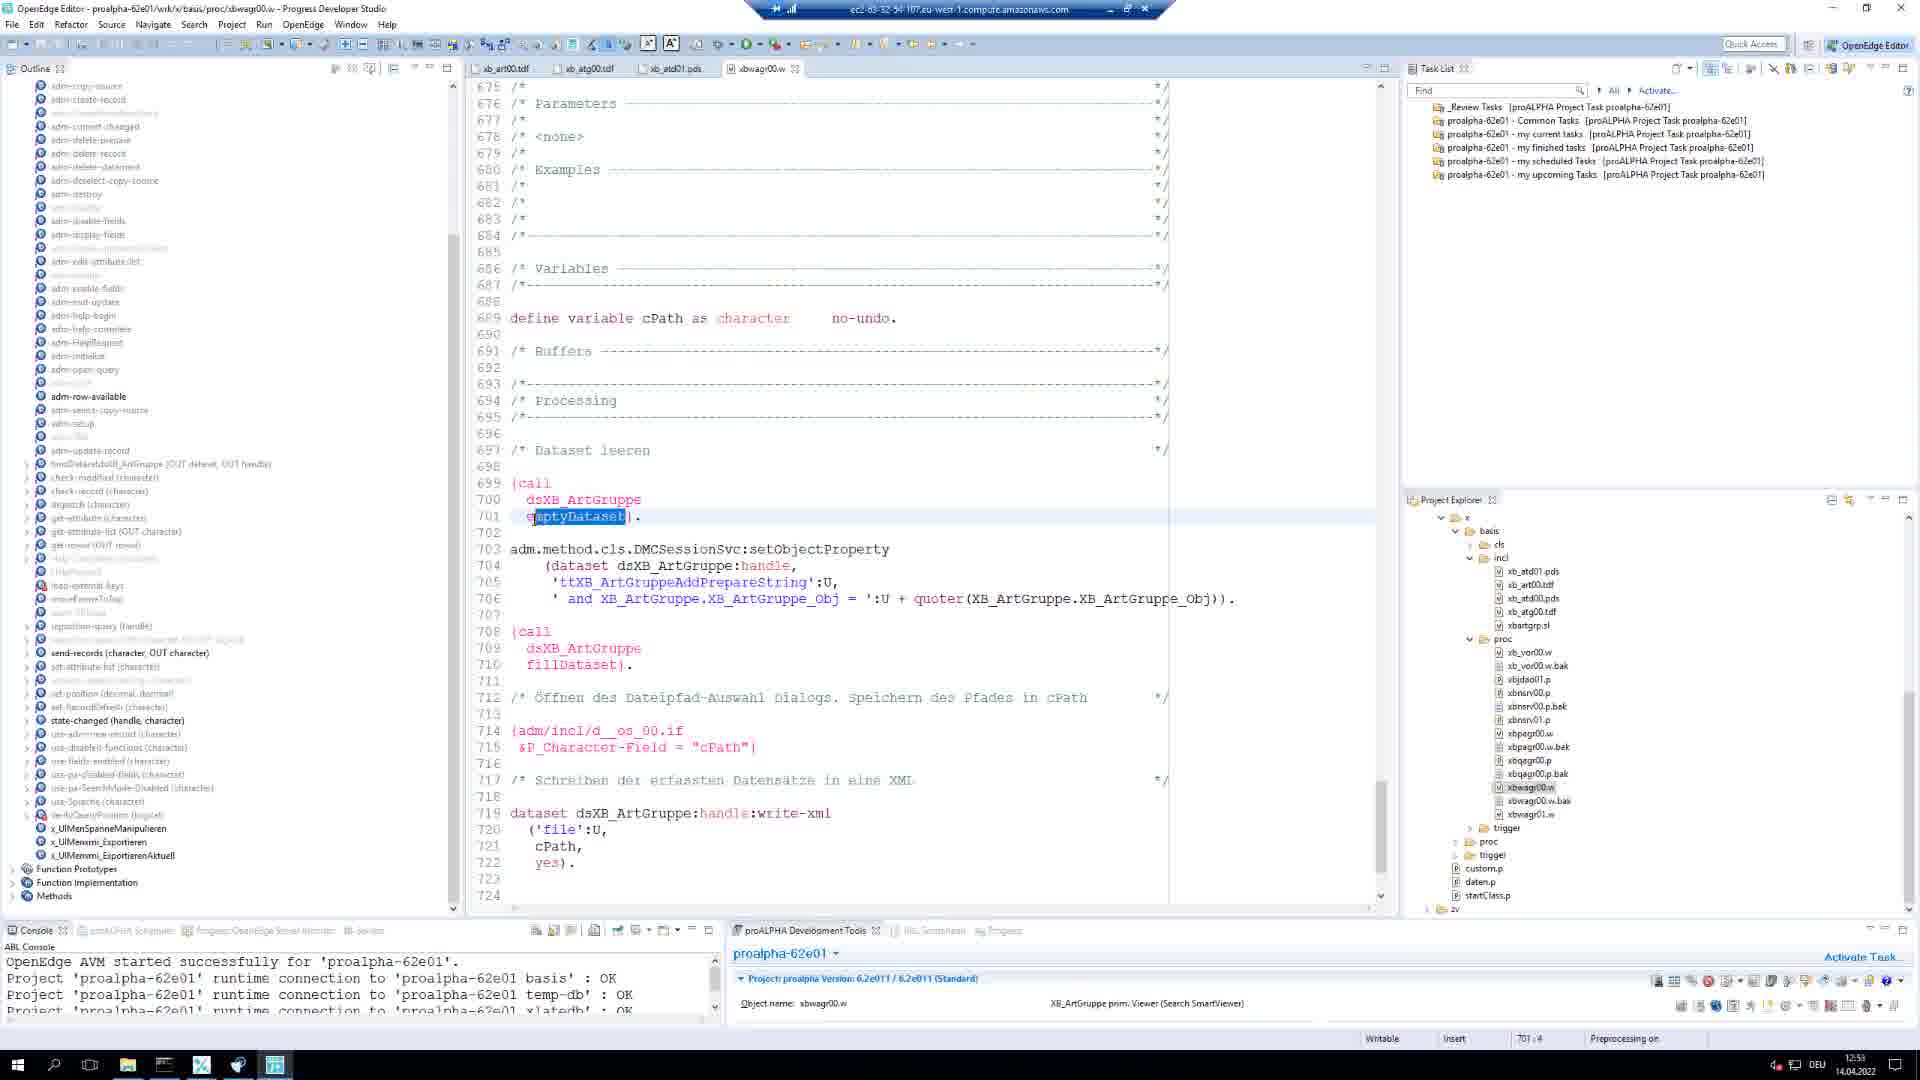Image resolution: width=1920 pixels, height=1080 pixels.
Task: Toggle Categorized presentation in Task List
Action: click(1711, 68)
